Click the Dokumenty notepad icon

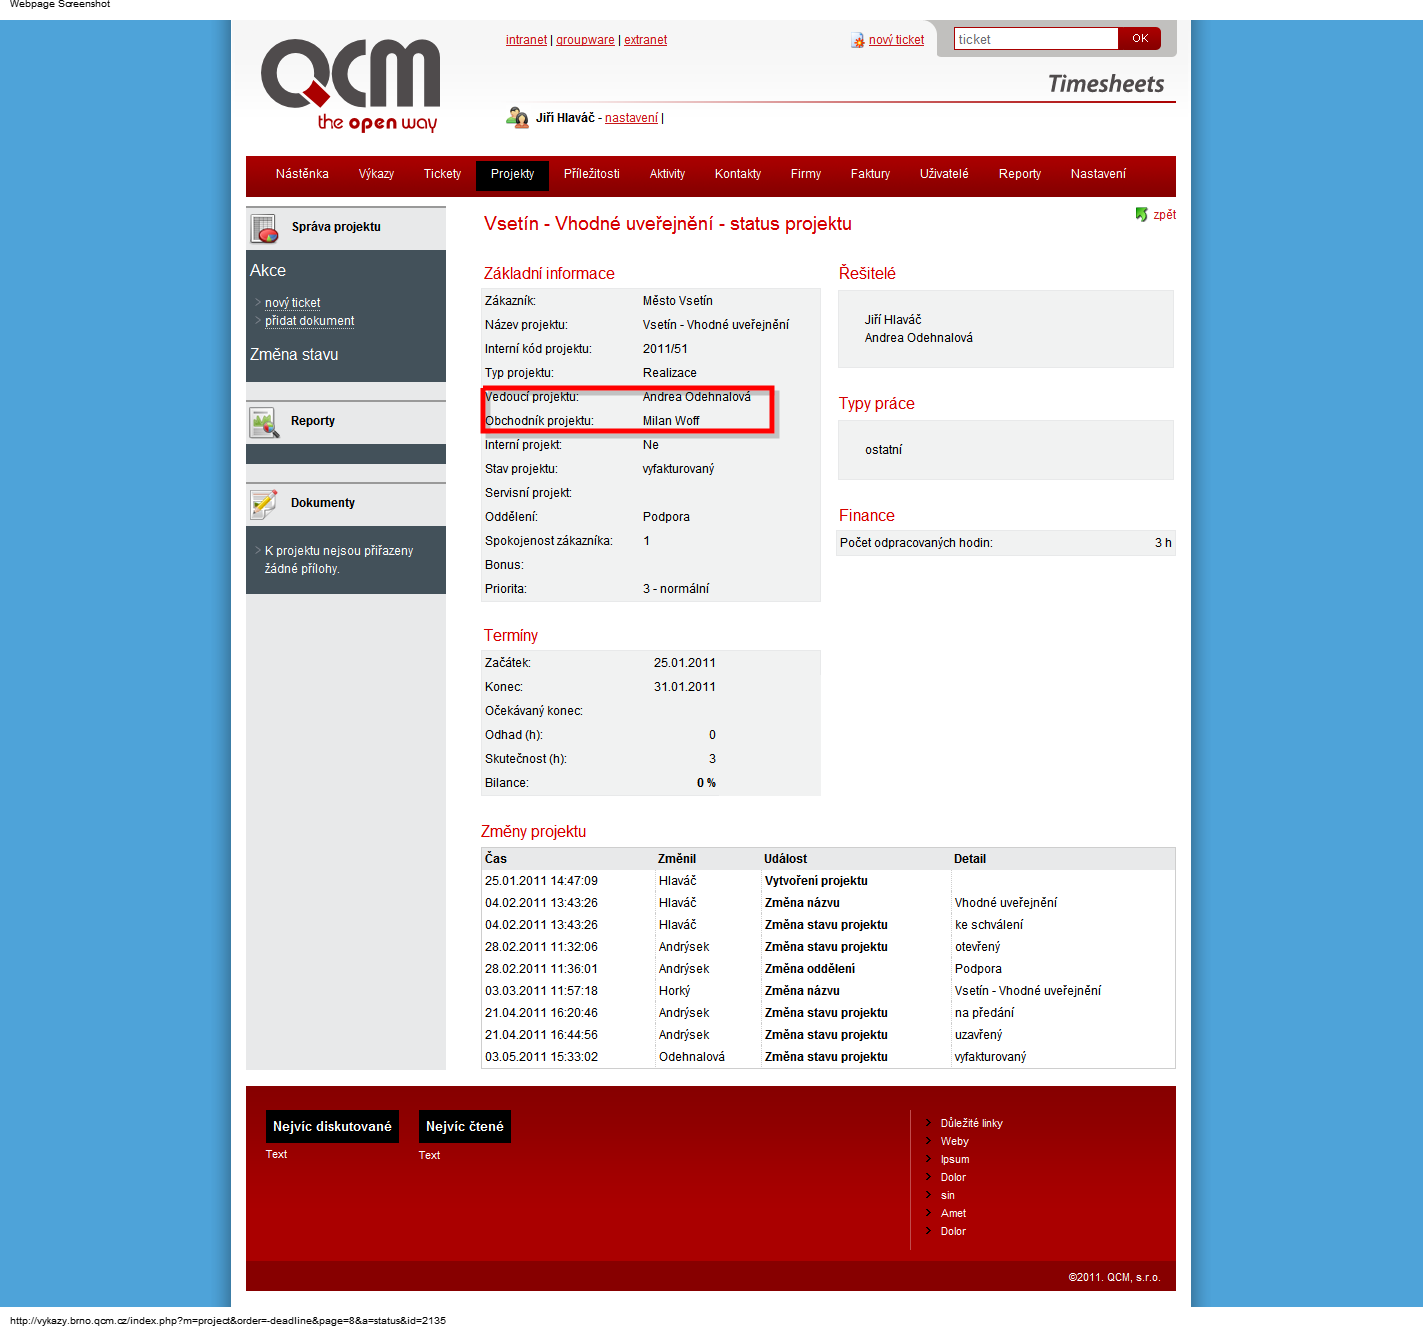pyautogui.click(x=264, y=504)
